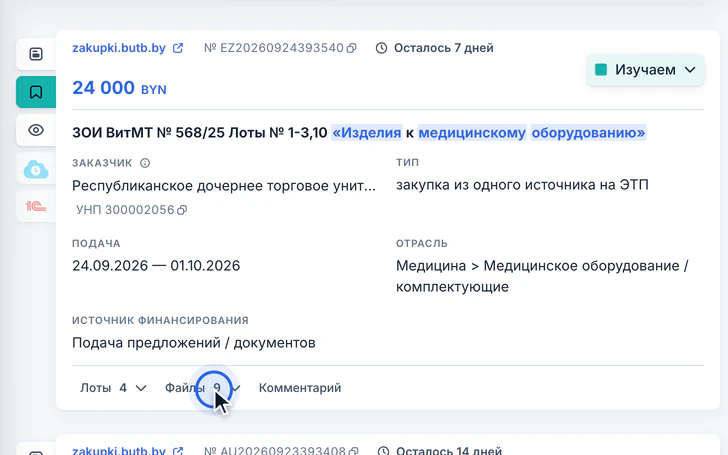
Task: Click the 24 000 BYN price
Action: (119, 88)
